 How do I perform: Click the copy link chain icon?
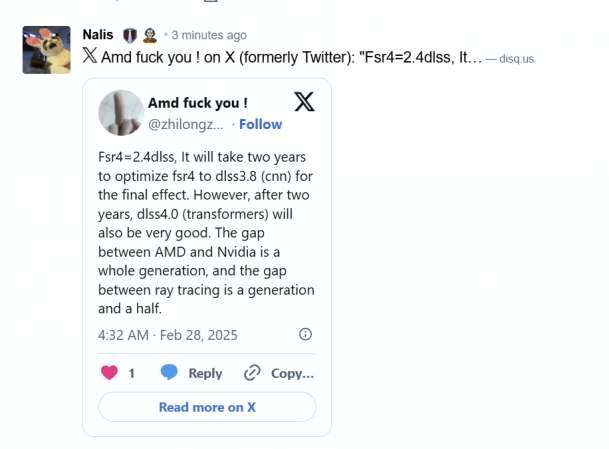pos(252,373)
